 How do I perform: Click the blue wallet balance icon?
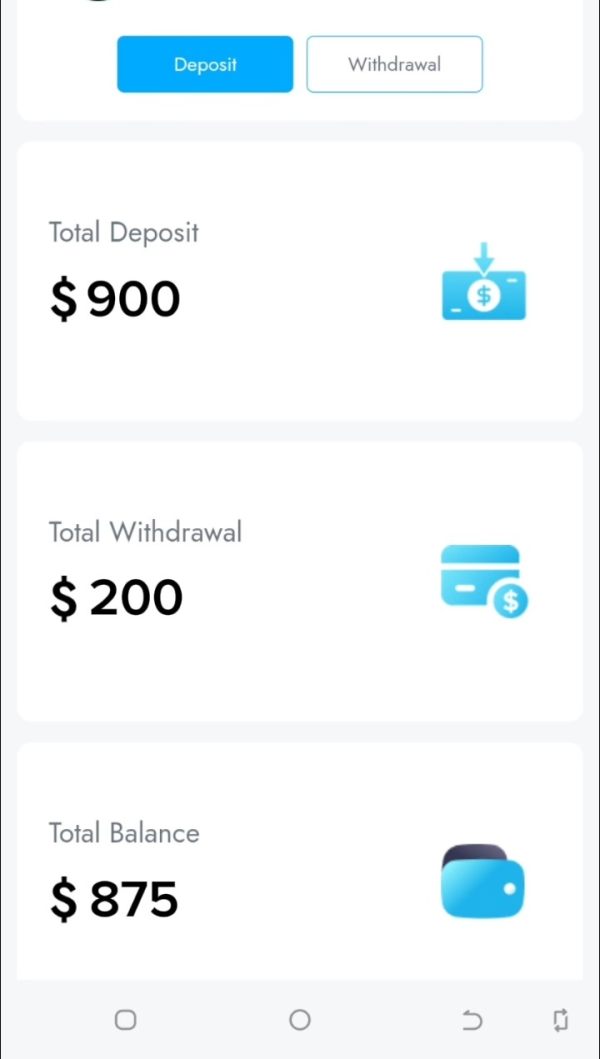(x=482, y=882)
